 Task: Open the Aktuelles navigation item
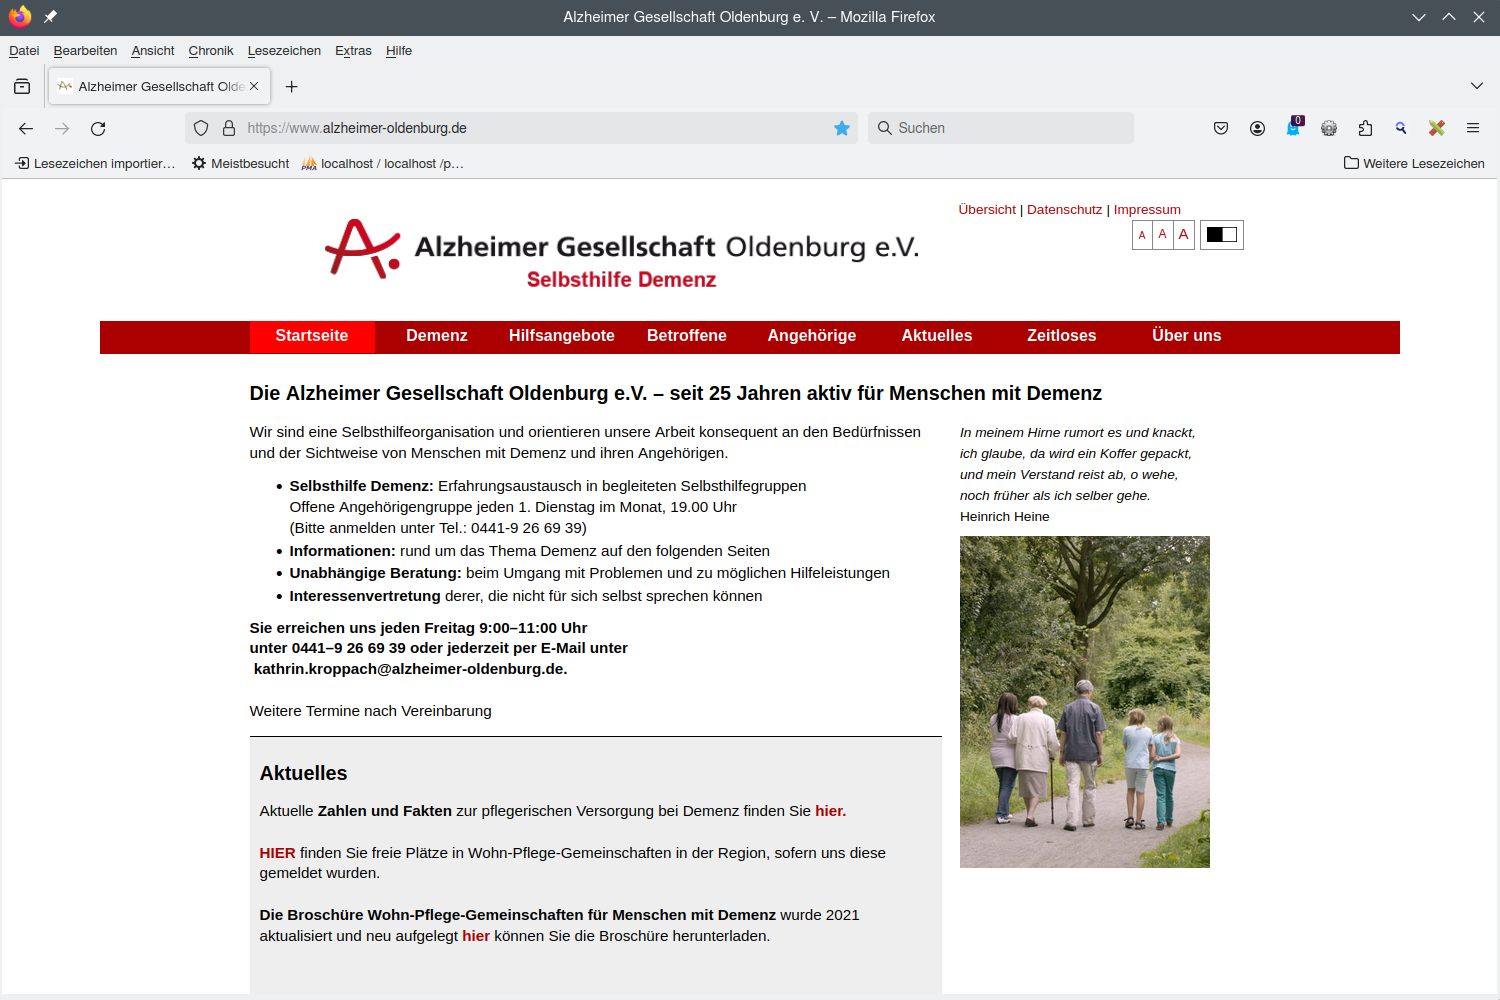937,336
